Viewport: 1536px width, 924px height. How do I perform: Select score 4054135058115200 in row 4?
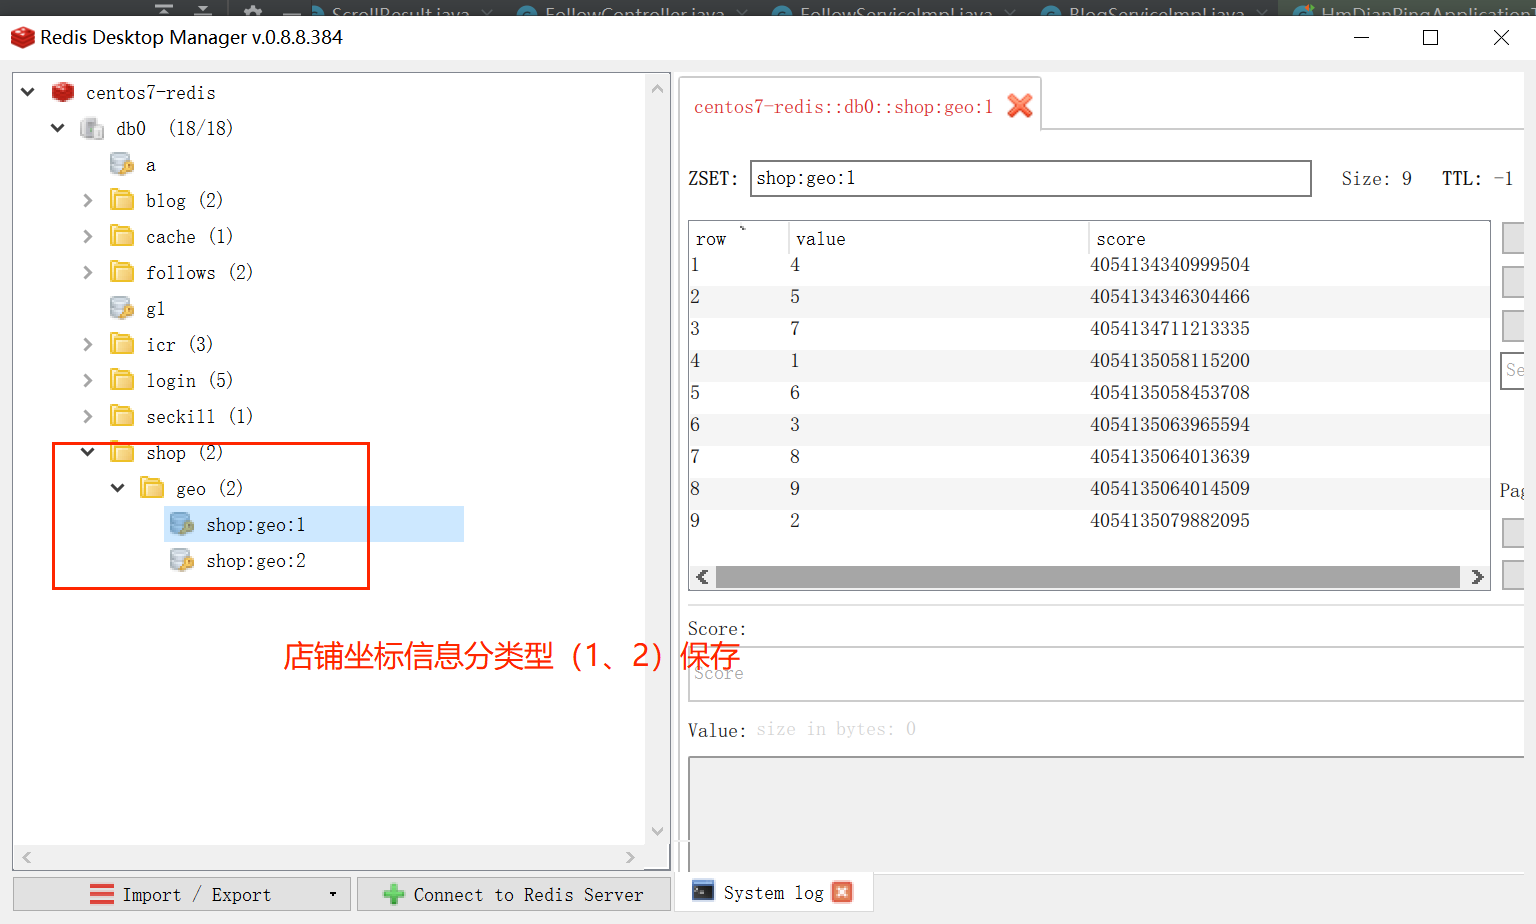(1170, 361)
